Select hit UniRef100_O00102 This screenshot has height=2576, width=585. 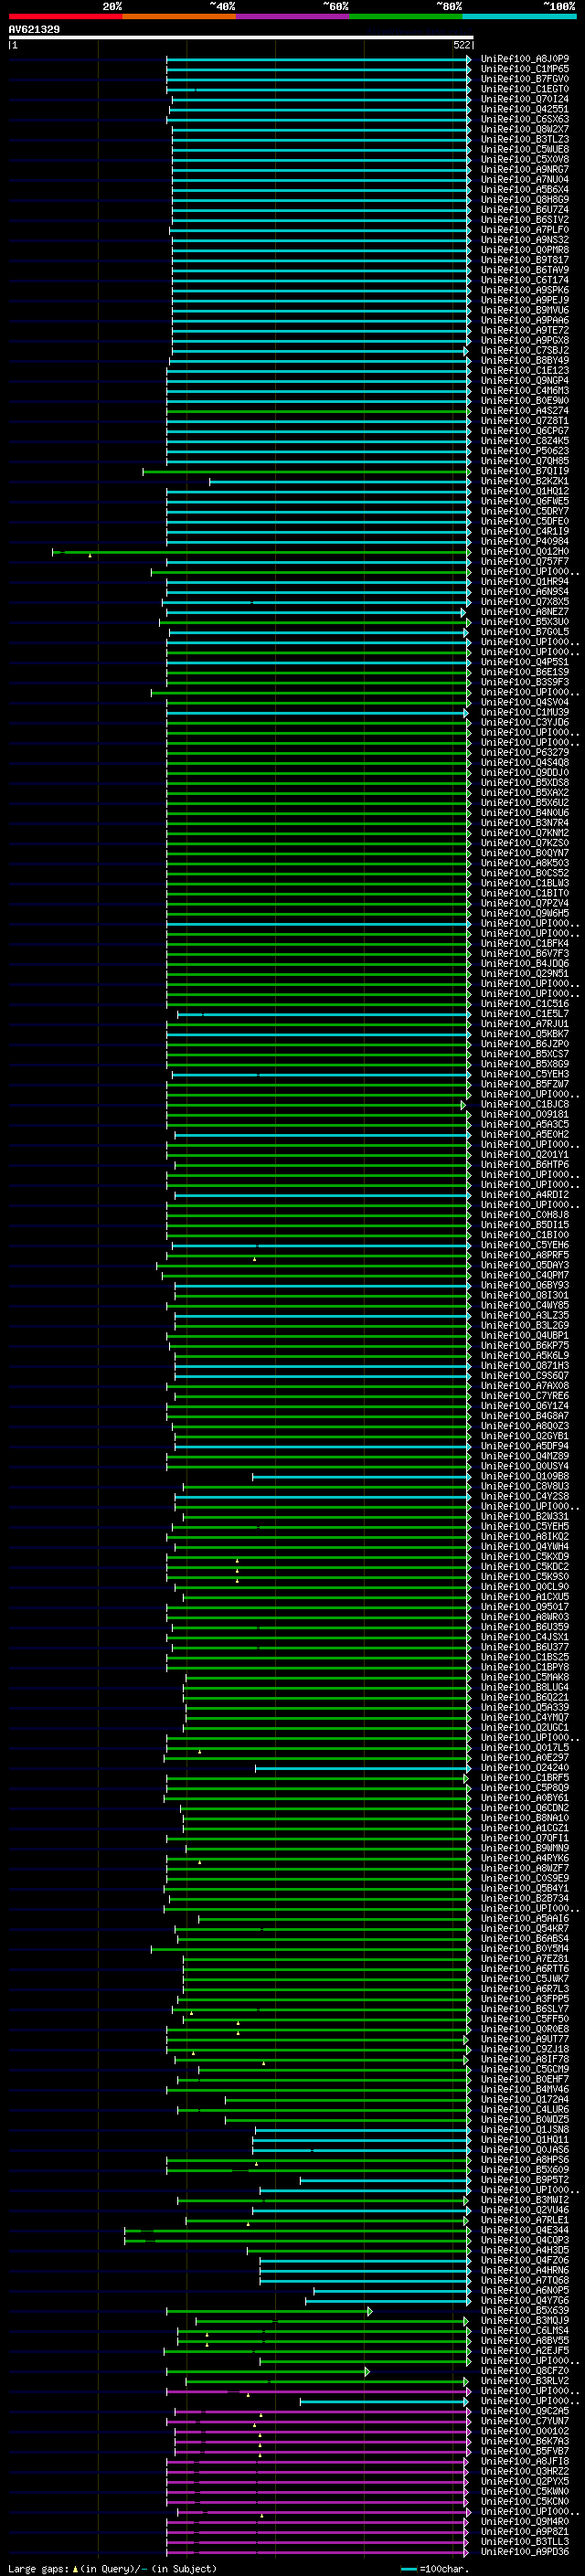(x=524, y=2431)
